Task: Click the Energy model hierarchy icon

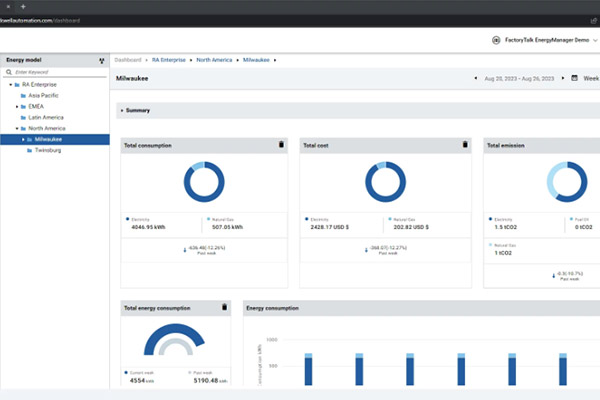Action: (101, 60)
